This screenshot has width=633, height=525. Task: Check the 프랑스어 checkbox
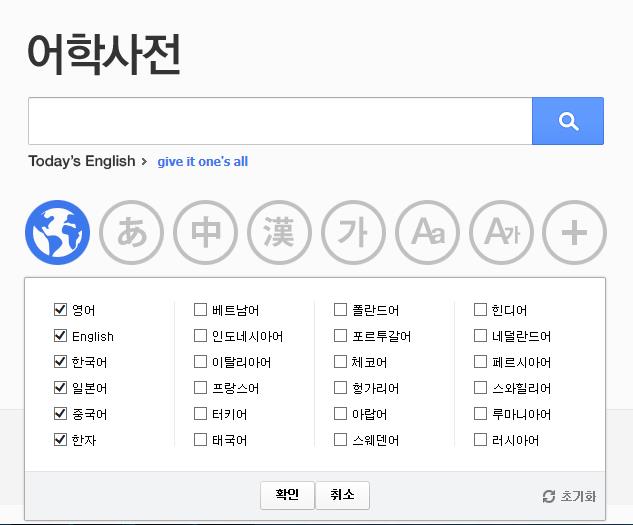(200, 388)
